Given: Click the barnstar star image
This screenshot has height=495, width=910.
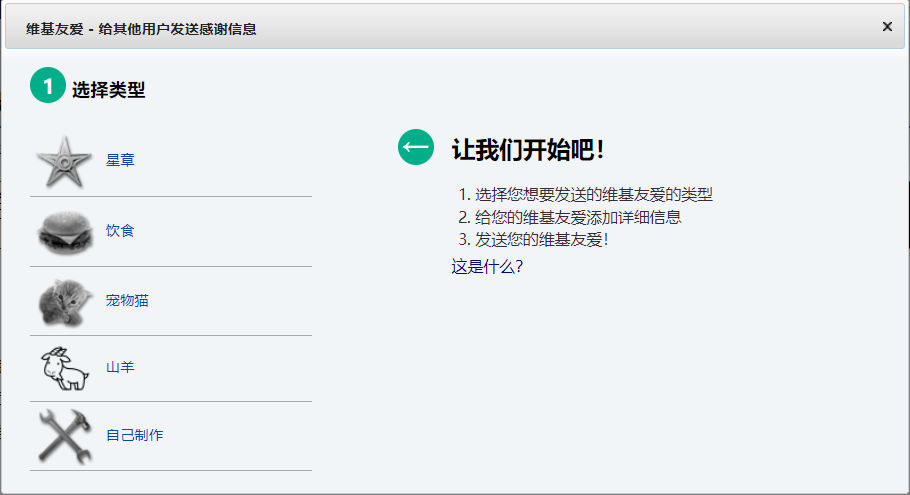Looking at the screenshot, I should (x=66, y=161).
